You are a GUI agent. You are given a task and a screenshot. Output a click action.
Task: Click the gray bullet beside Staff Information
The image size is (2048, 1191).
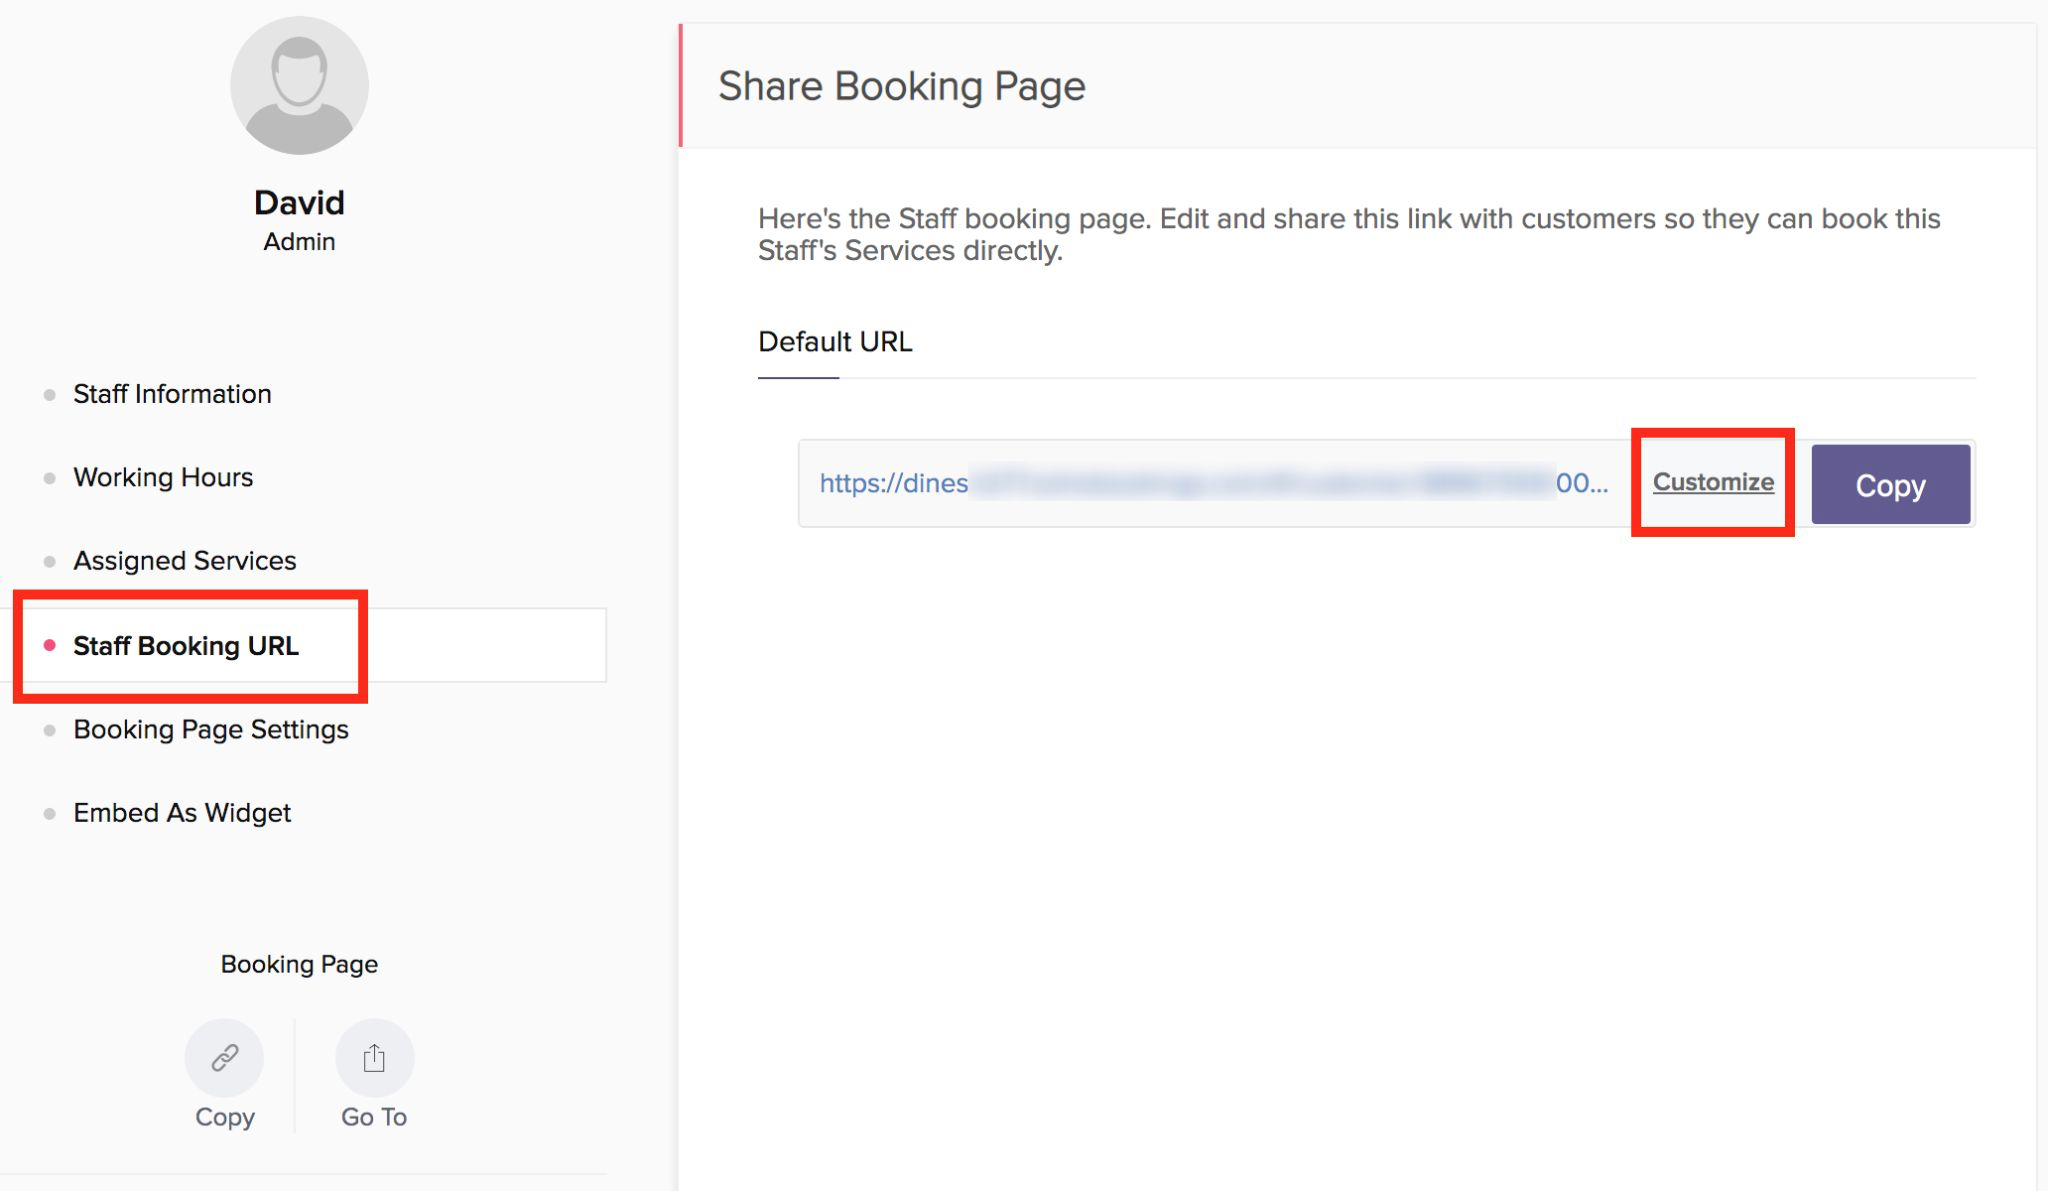(x=49, y=395)
